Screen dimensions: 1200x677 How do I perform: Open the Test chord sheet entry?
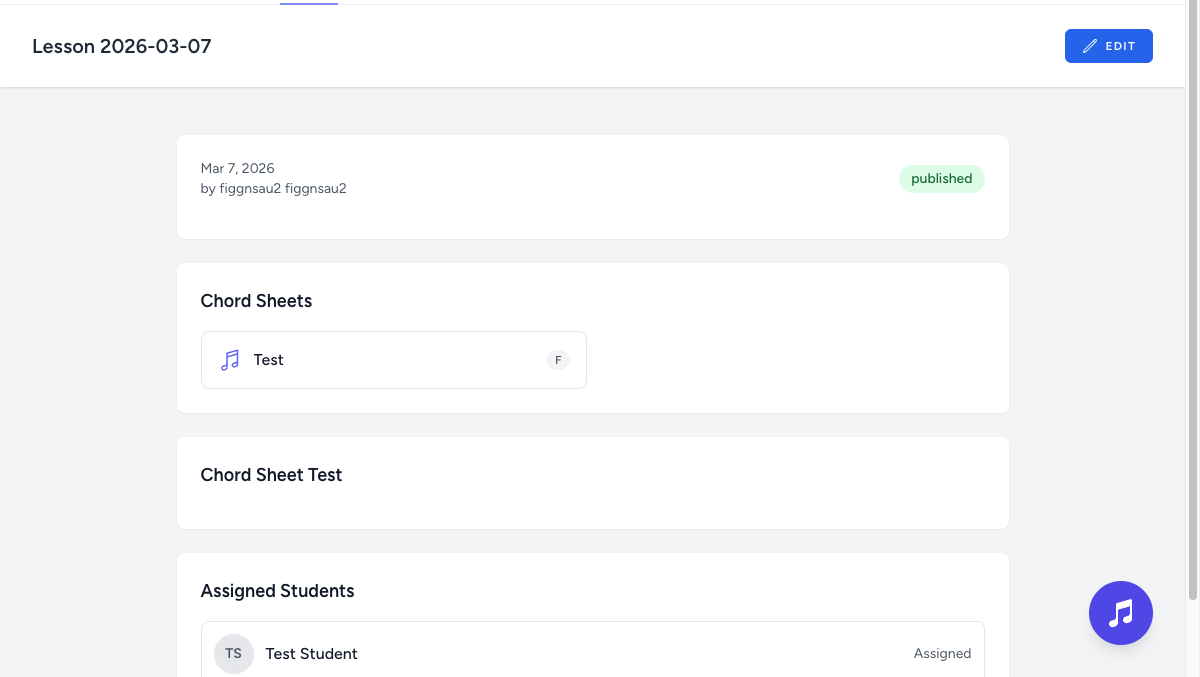[x=393, y=359]
